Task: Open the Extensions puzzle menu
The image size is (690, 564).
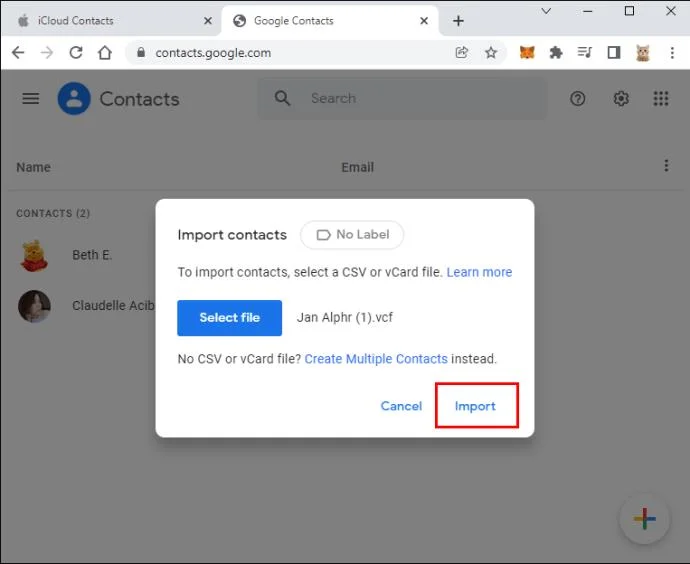Action: pyautogui.click(x=556, y=53)
